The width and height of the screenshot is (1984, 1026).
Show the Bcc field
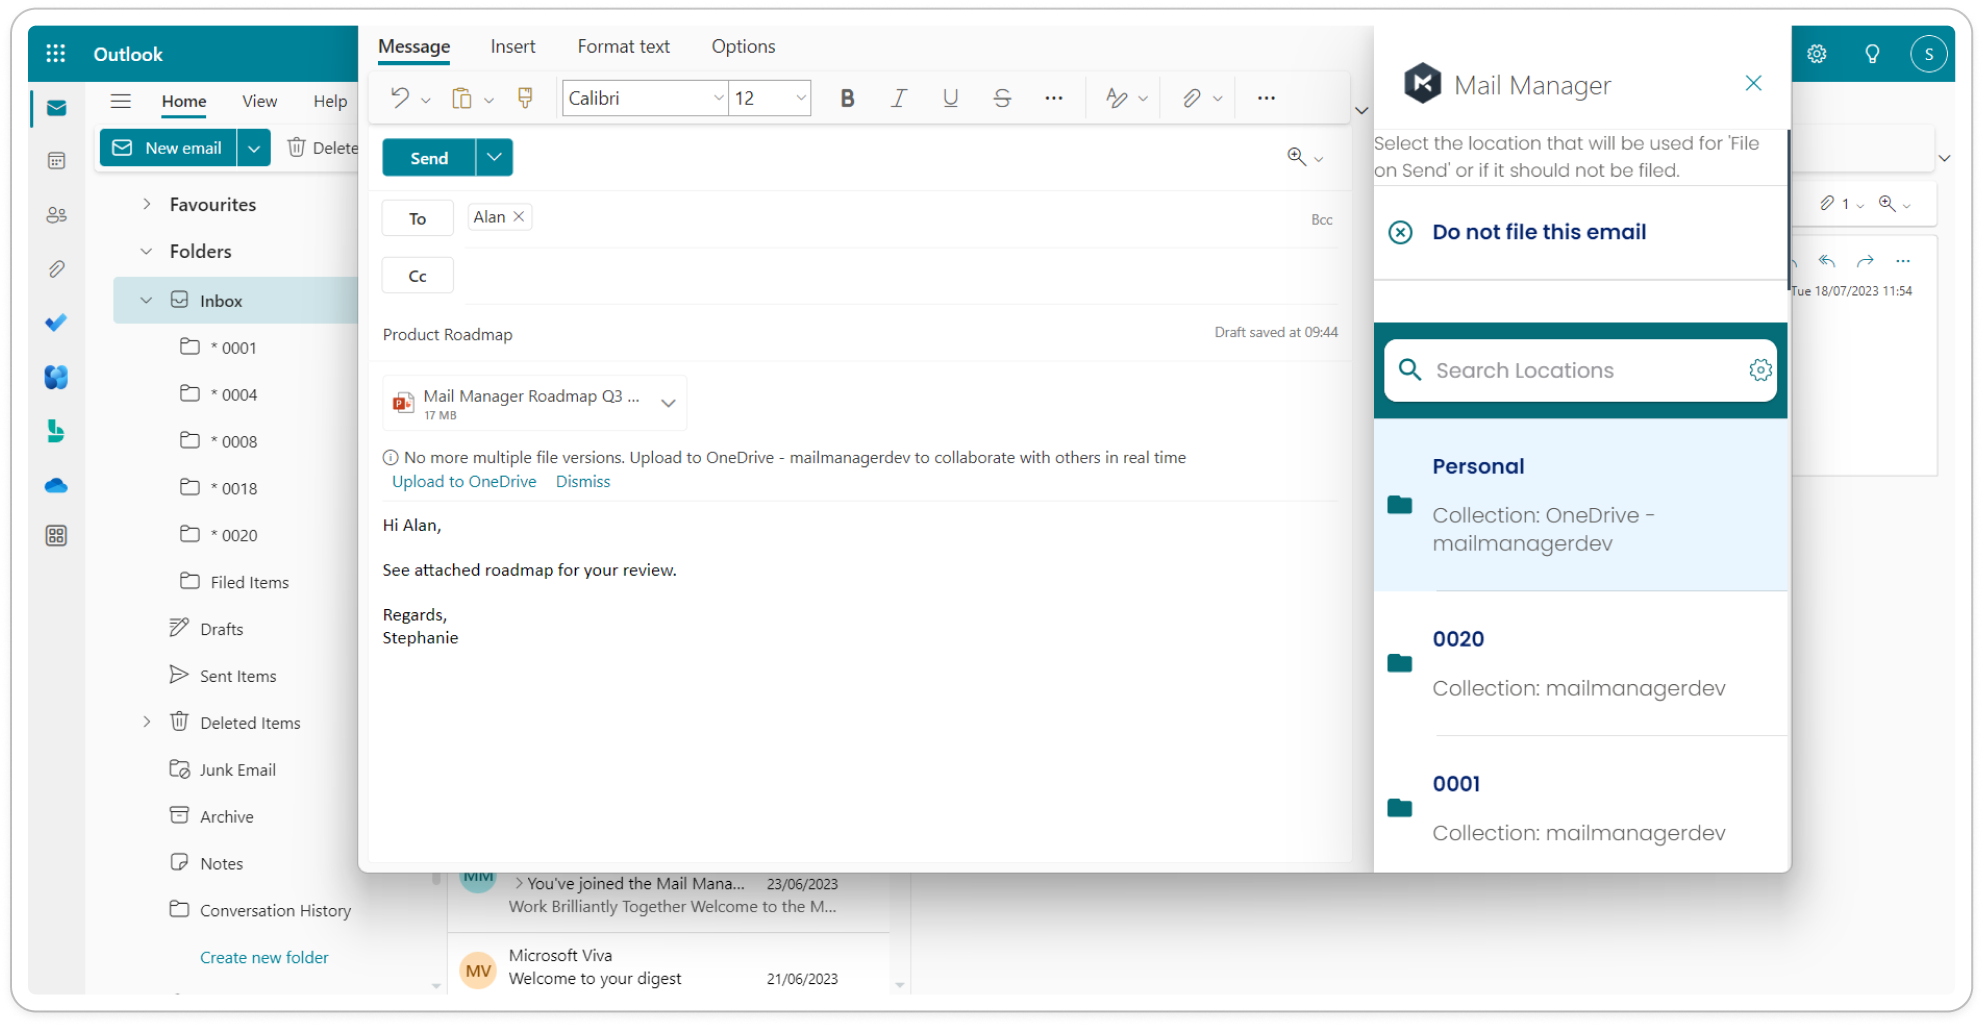click(x=1322, y=220)
